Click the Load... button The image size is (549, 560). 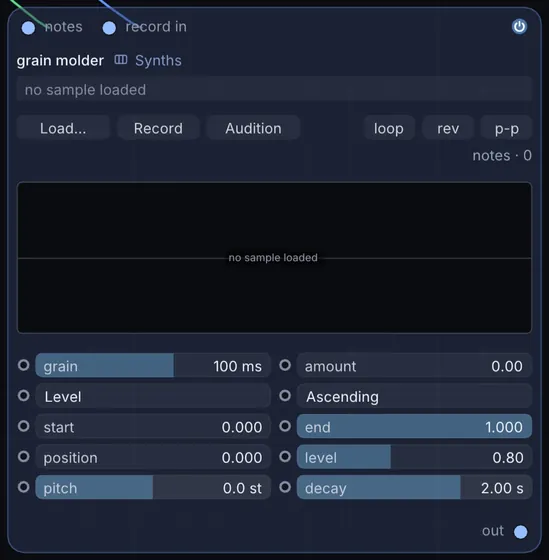(63, 128)
